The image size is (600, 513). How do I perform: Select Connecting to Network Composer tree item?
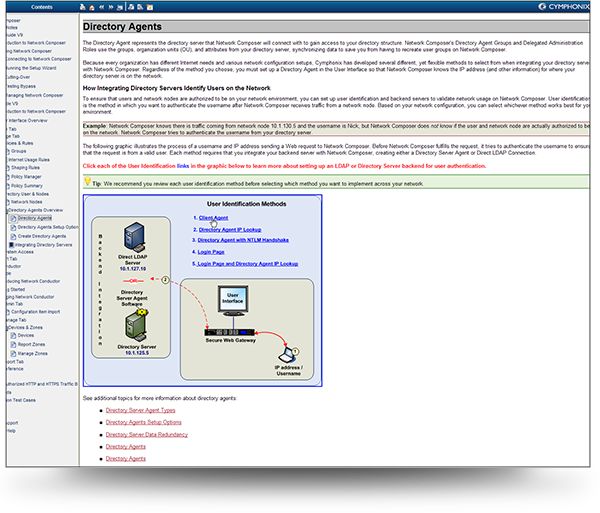point(39,59)
